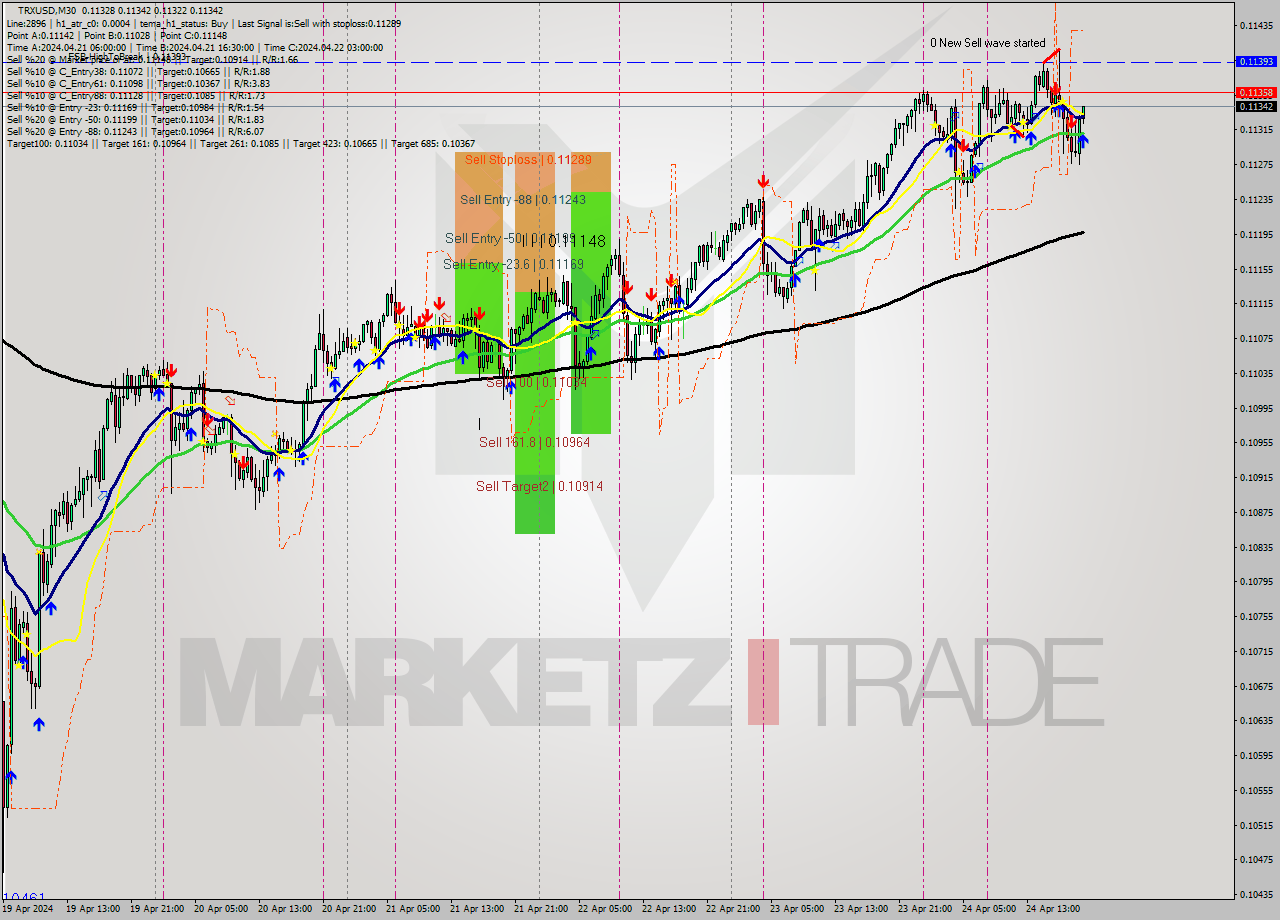Image resolution: width=1280 pixels, height=920 pixels.
Task: Click the '21 Apr 05:00' time axis label
Action: 412,909
